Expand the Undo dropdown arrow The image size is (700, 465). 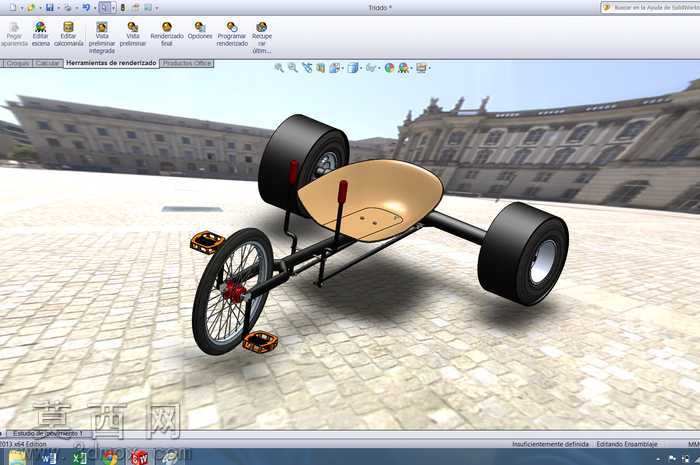(95, 8)
